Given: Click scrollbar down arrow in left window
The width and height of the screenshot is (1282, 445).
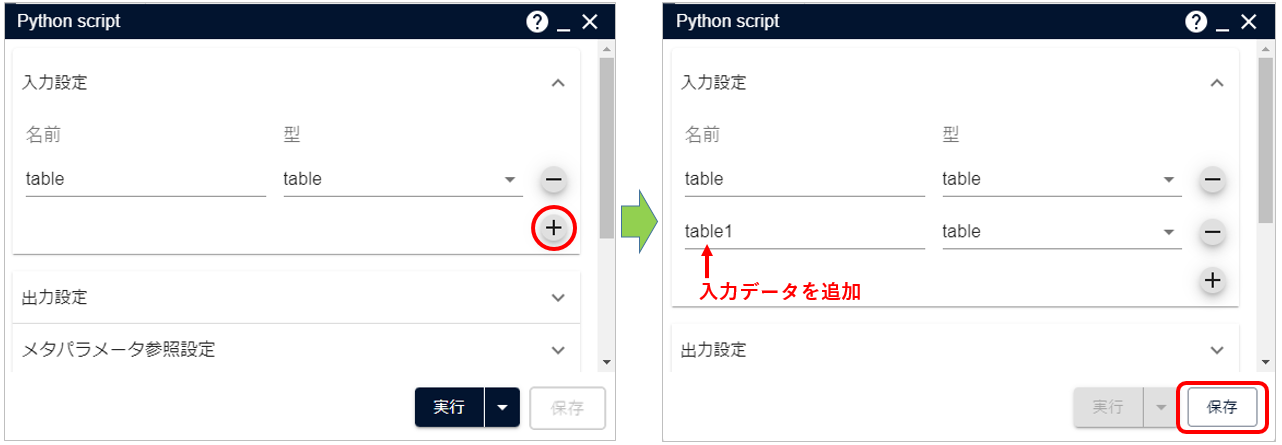Looking at the screenshot, I should coord(607,362).
